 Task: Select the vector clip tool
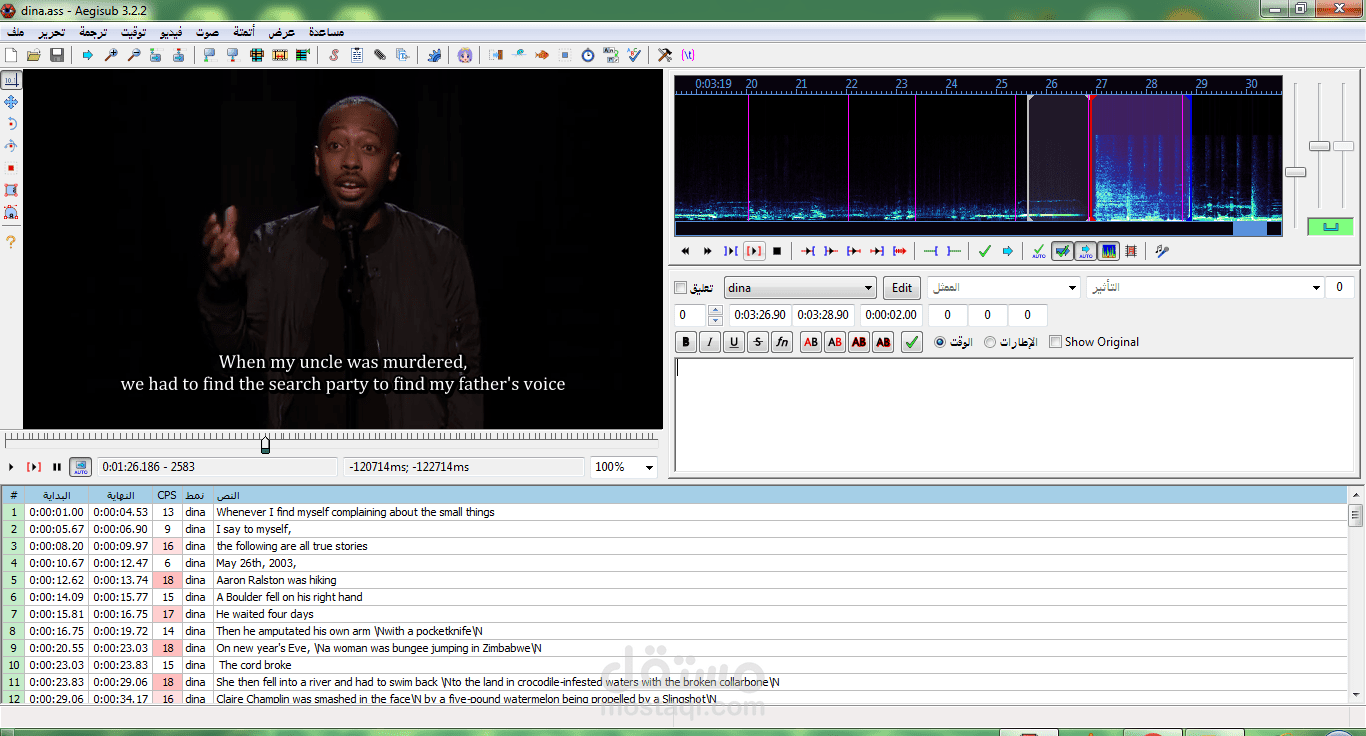(11, 212)
